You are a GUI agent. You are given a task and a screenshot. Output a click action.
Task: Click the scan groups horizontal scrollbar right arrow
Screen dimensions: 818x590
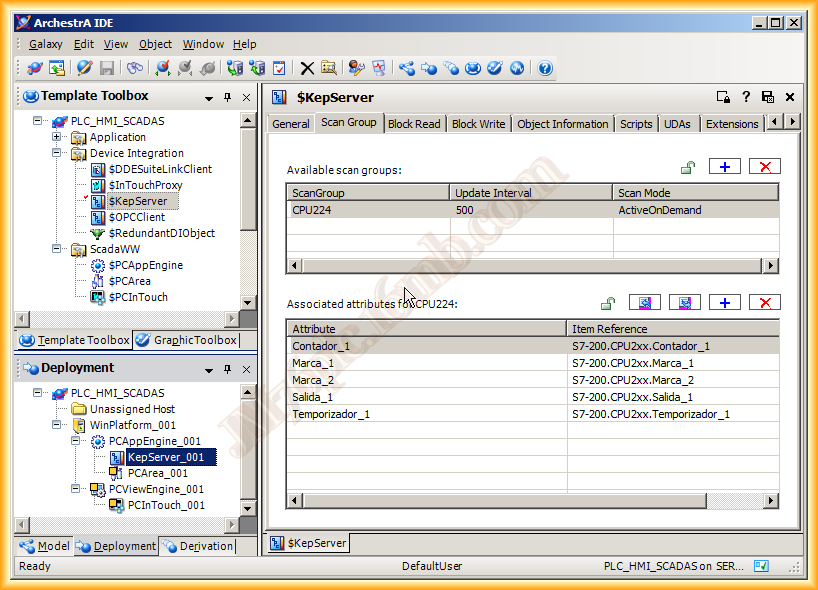coord(770,265)
